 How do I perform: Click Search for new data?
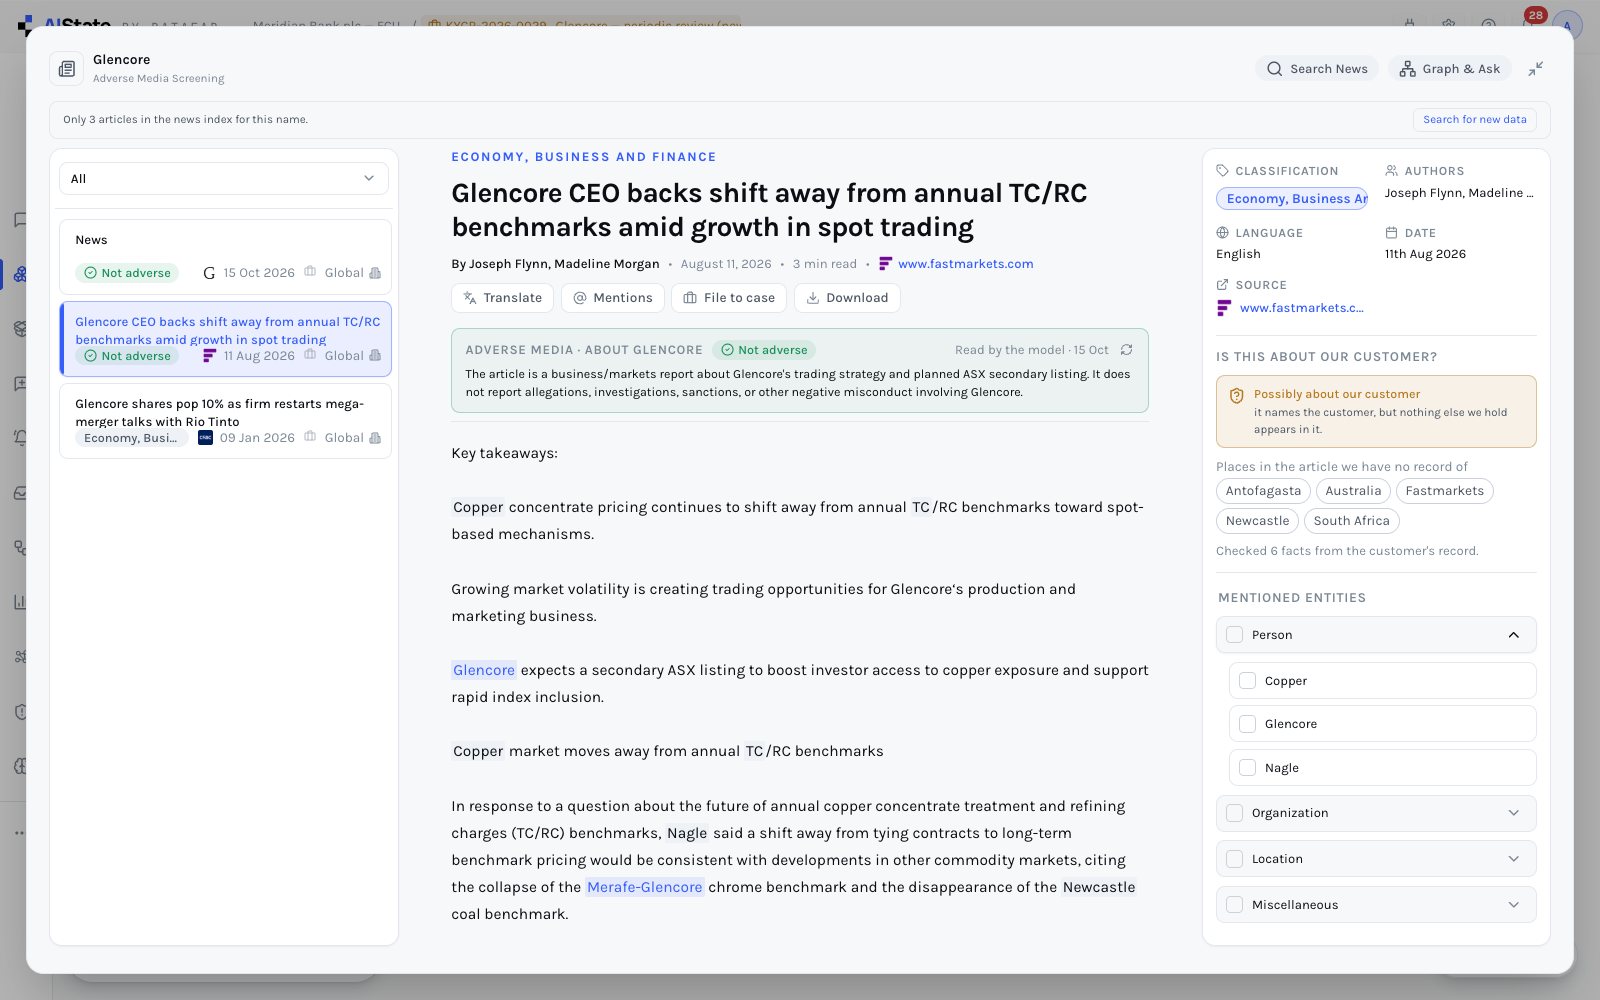pos(1474,119)
